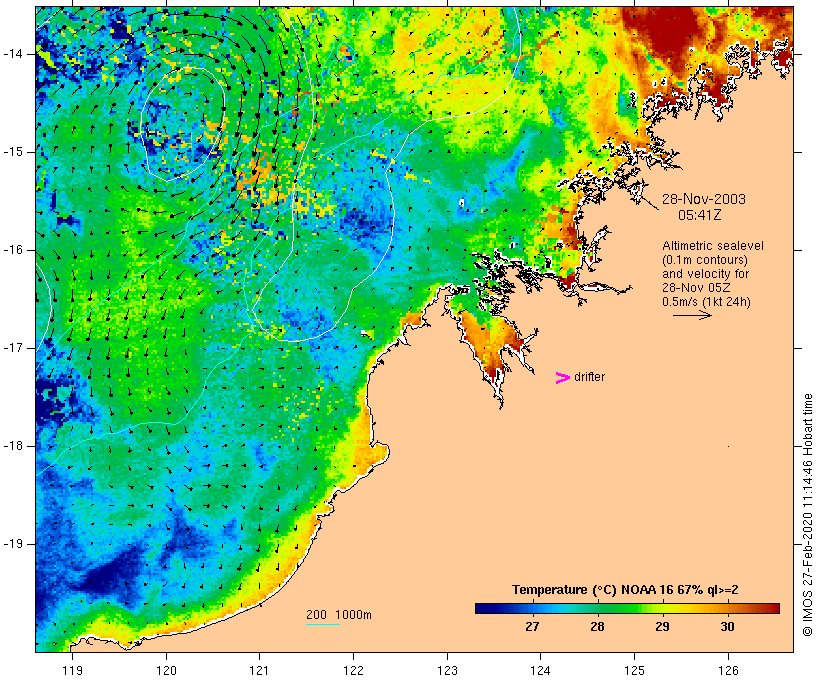
Task: Click the 'Altimetric sealevel' caption text
Action: click(713, 246)
